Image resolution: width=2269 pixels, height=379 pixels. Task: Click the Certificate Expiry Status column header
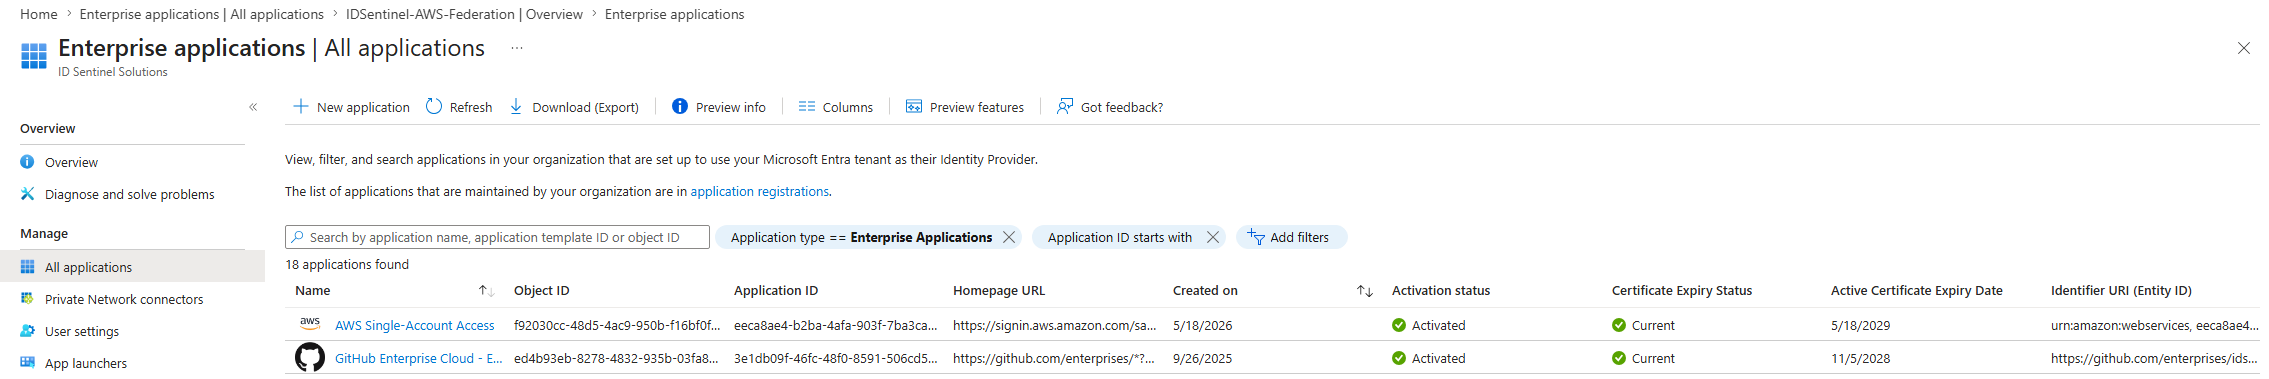(x=1682, y=291)
